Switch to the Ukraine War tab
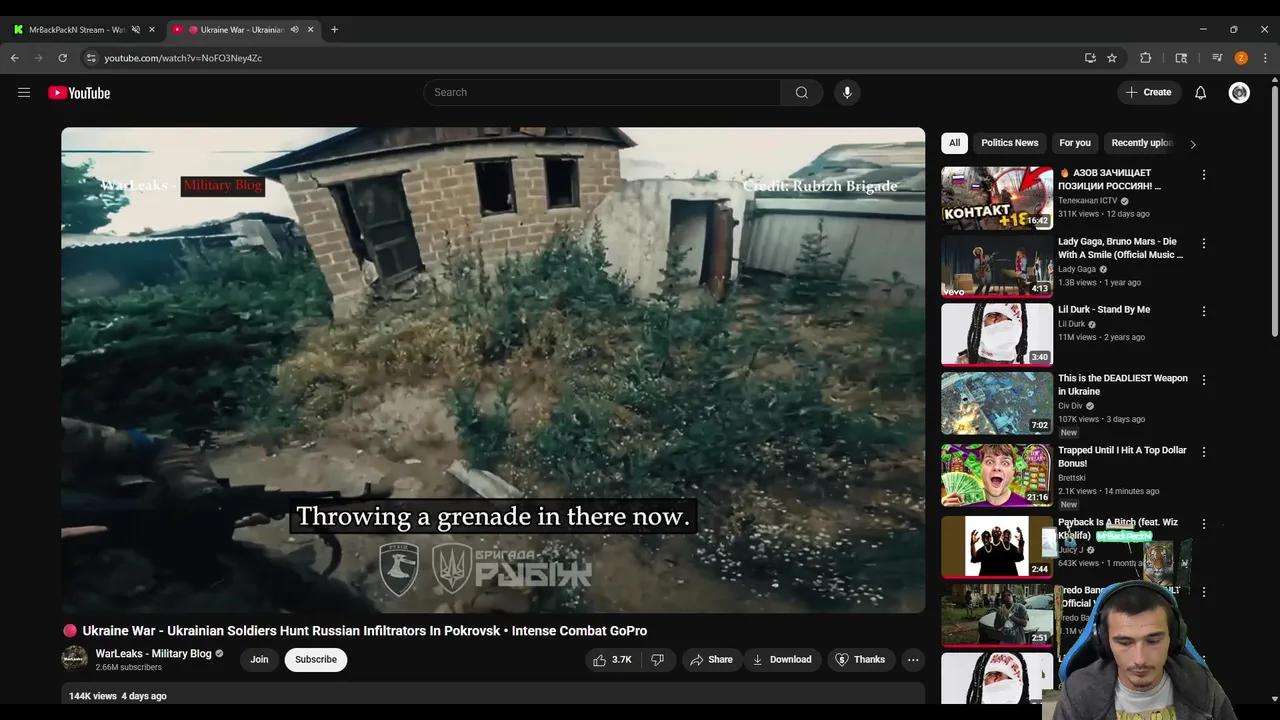Image resolution: width=1280 pixels, height=720 pixels. pos(243,30)
